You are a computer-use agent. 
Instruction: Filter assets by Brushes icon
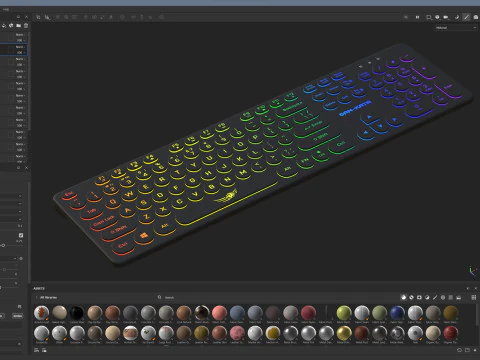click(435, 297)
